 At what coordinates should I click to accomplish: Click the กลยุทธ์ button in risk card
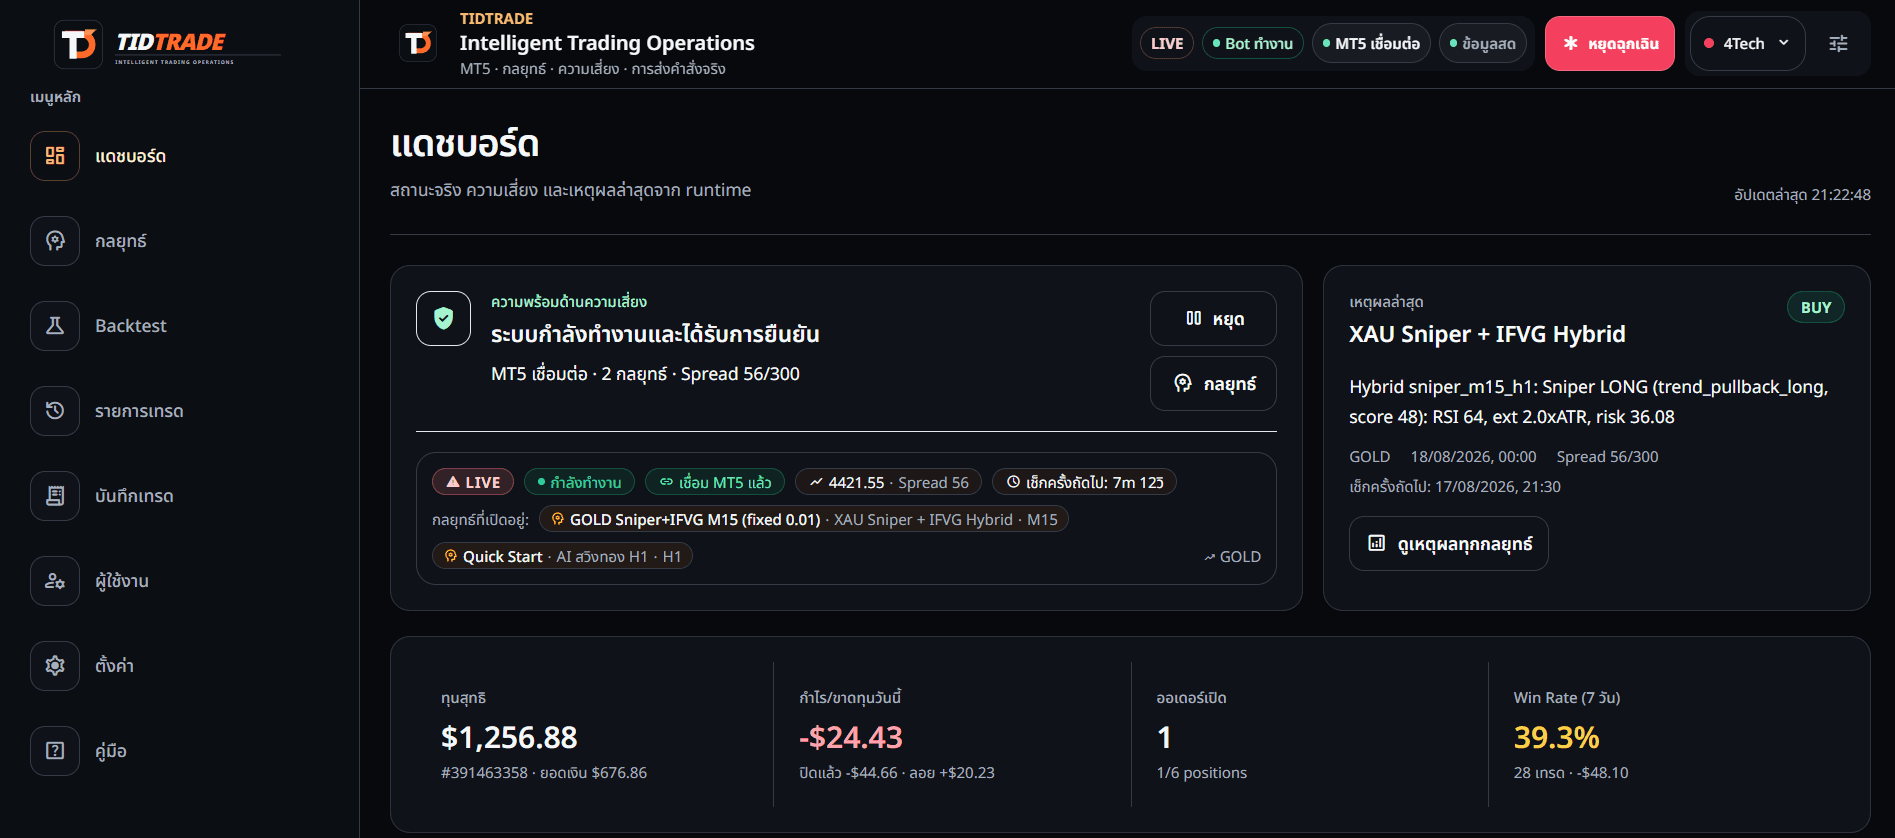(x=1213, y=384)
